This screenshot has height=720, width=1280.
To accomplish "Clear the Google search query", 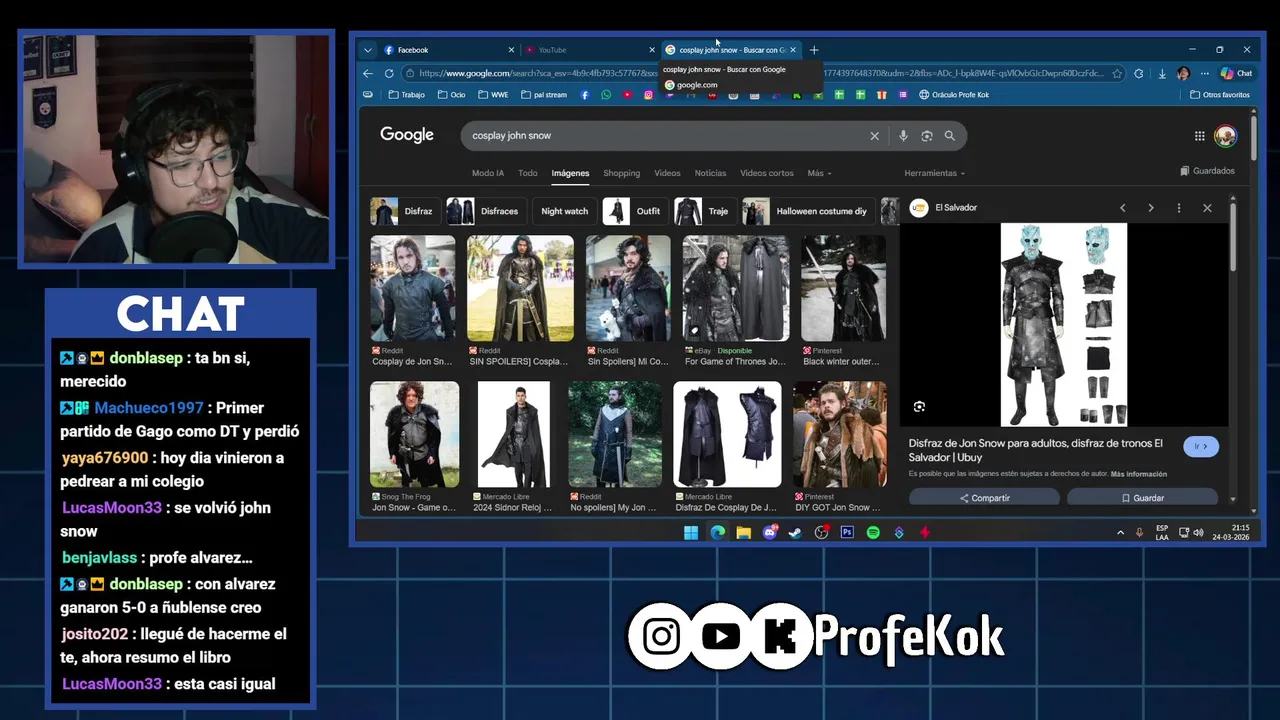I will [874, 136].
